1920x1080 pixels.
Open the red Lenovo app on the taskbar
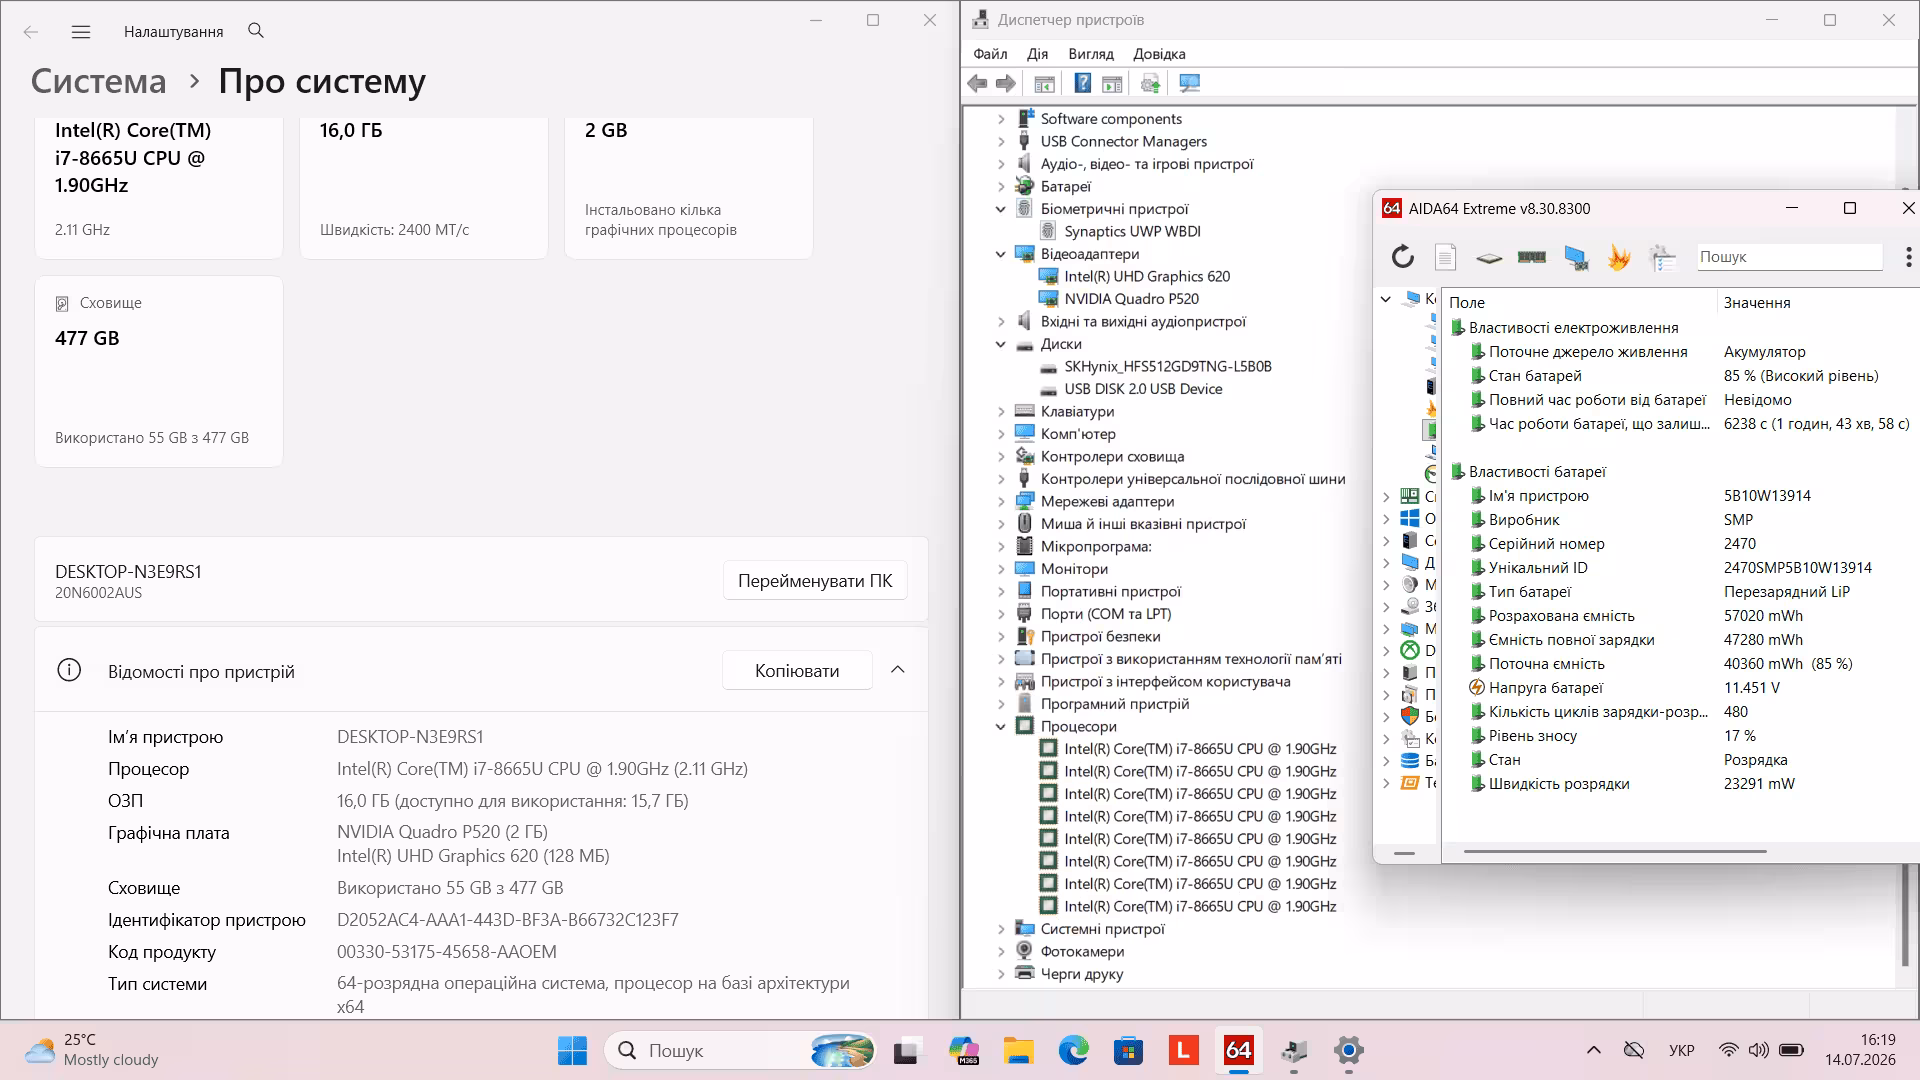tap(1184, 1051)
